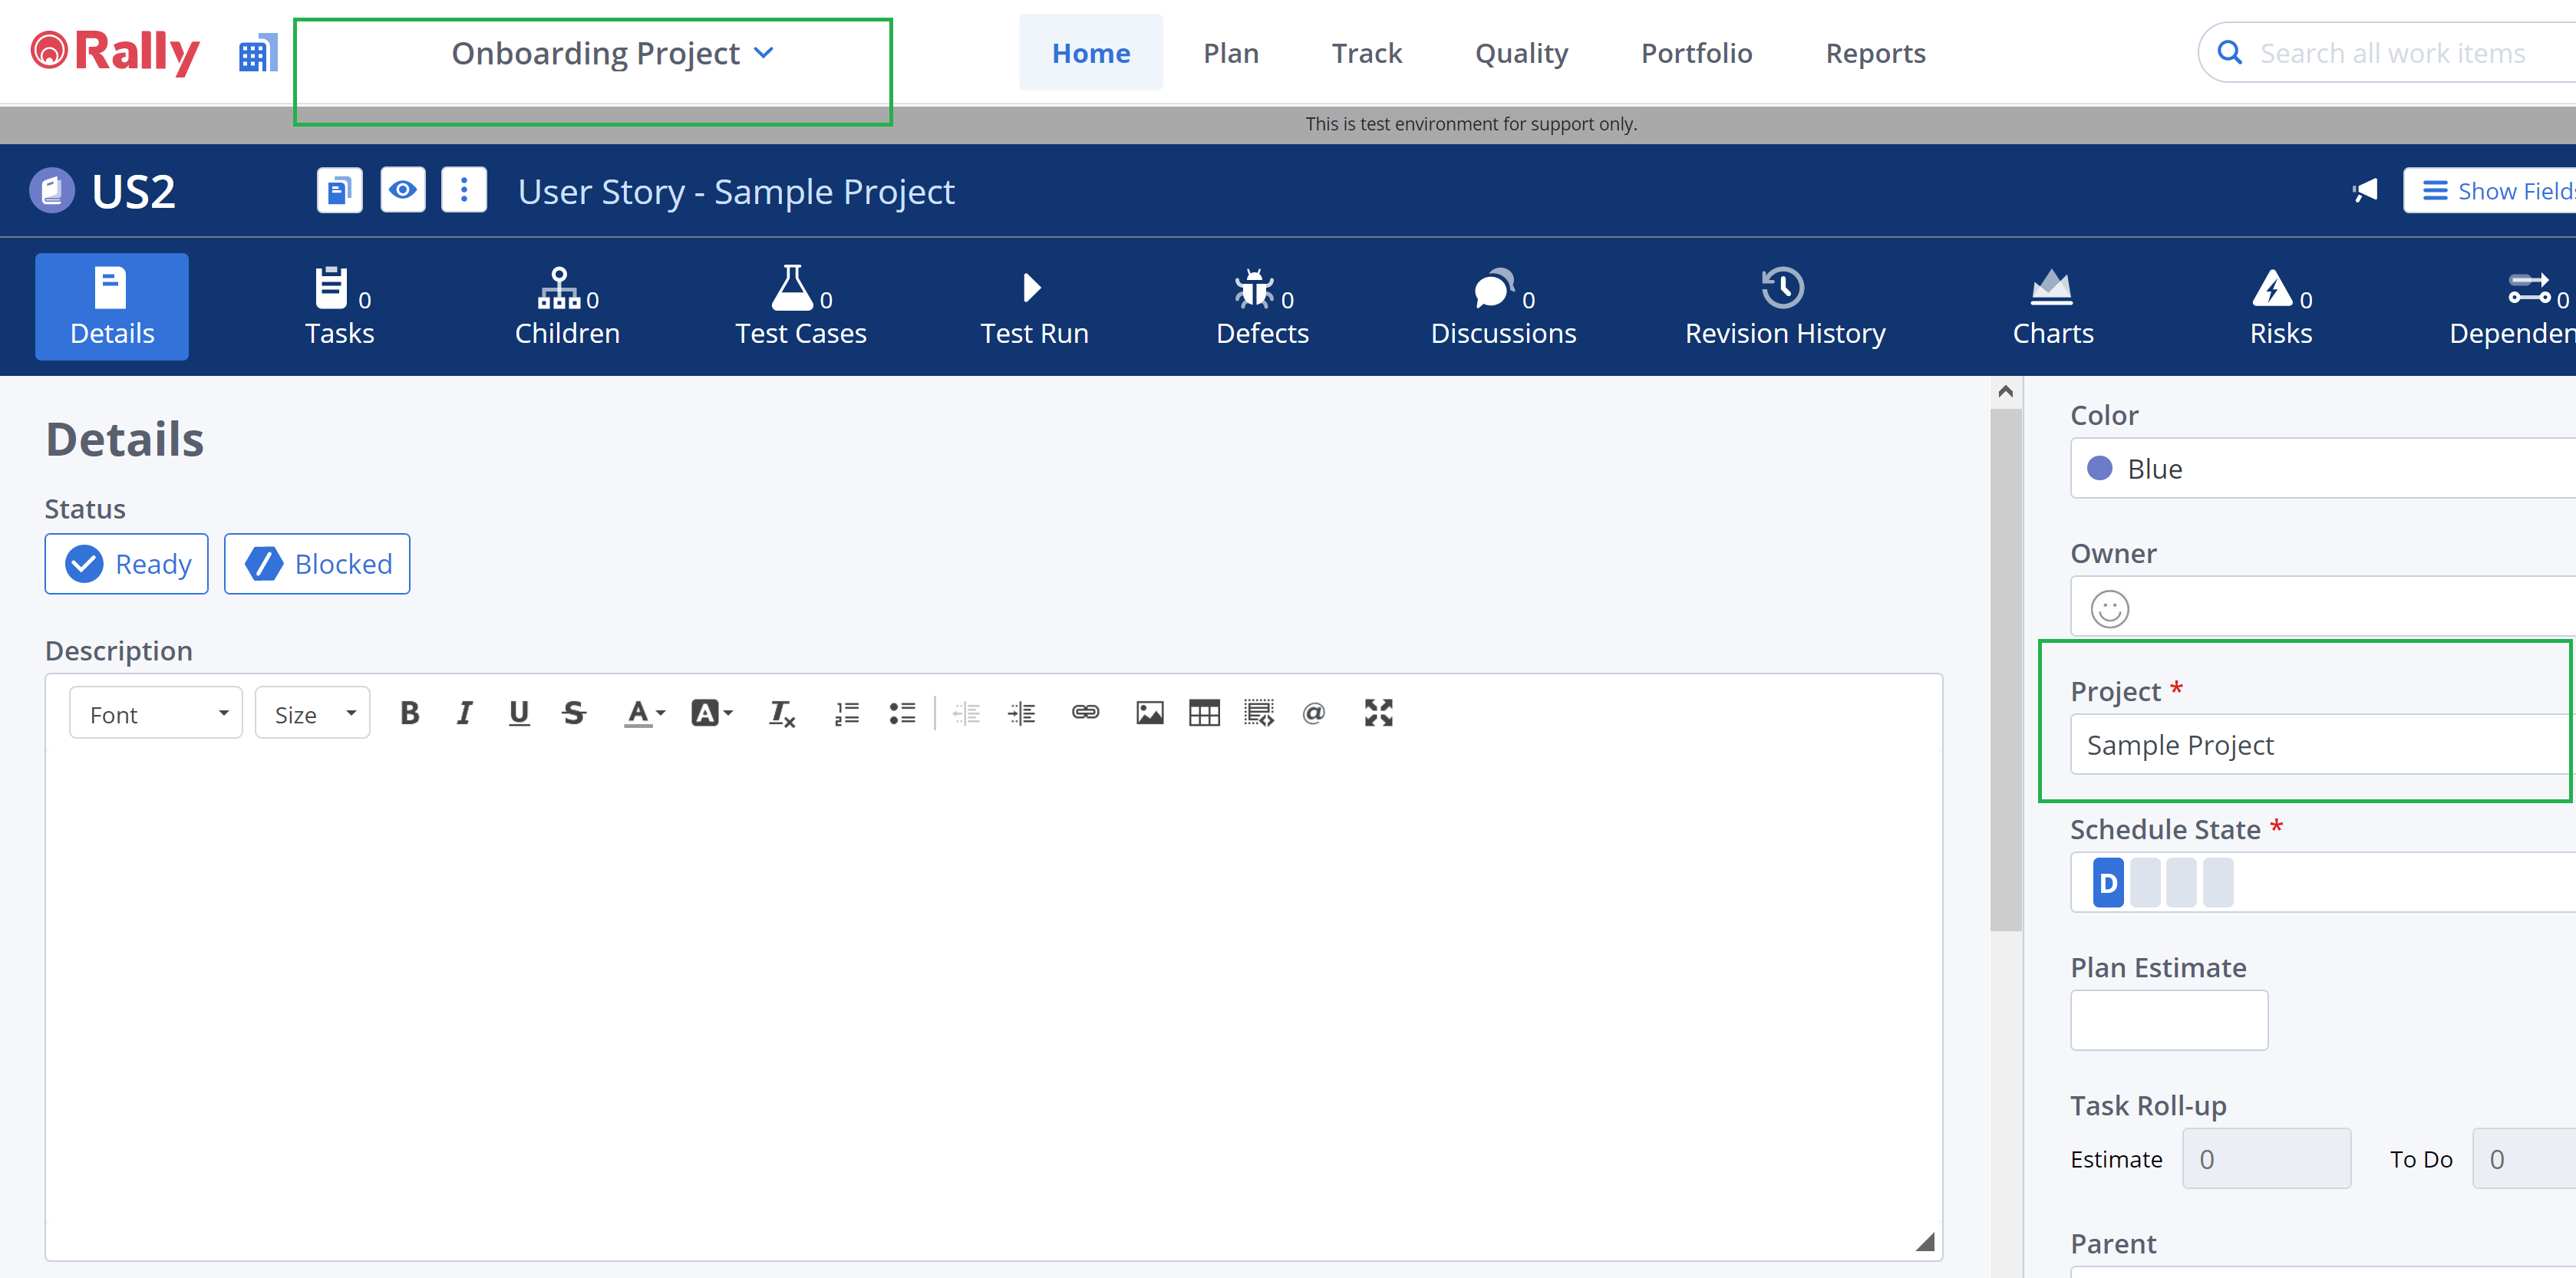The height and width of the screenshot is (1278, 2576).
Task: Click the @ mention icon
Action: [x=1313, y=713]
